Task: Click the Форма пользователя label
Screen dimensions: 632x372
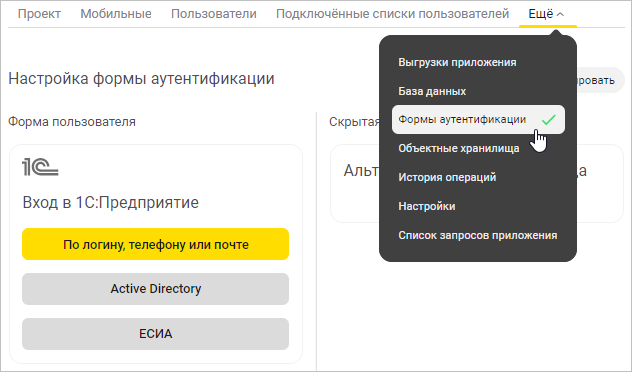Action: [x=72, y=122]
